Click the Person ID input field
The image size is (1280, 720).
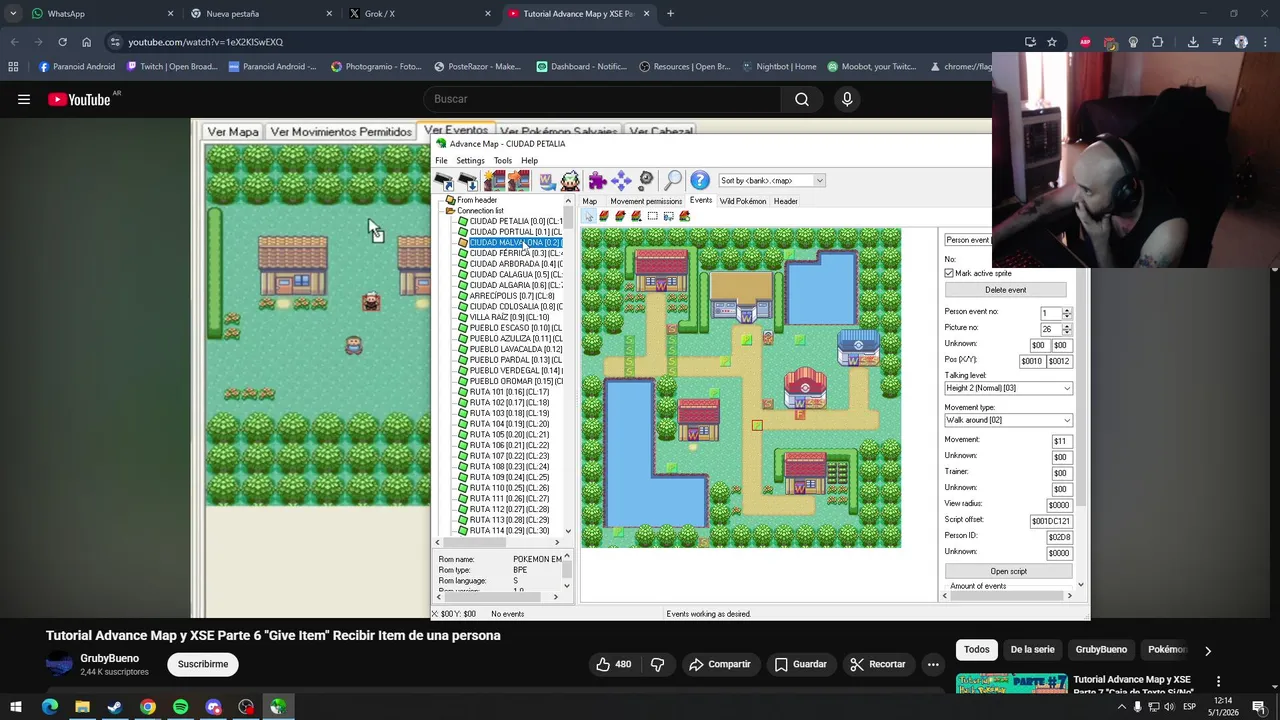coord(1059,537)
